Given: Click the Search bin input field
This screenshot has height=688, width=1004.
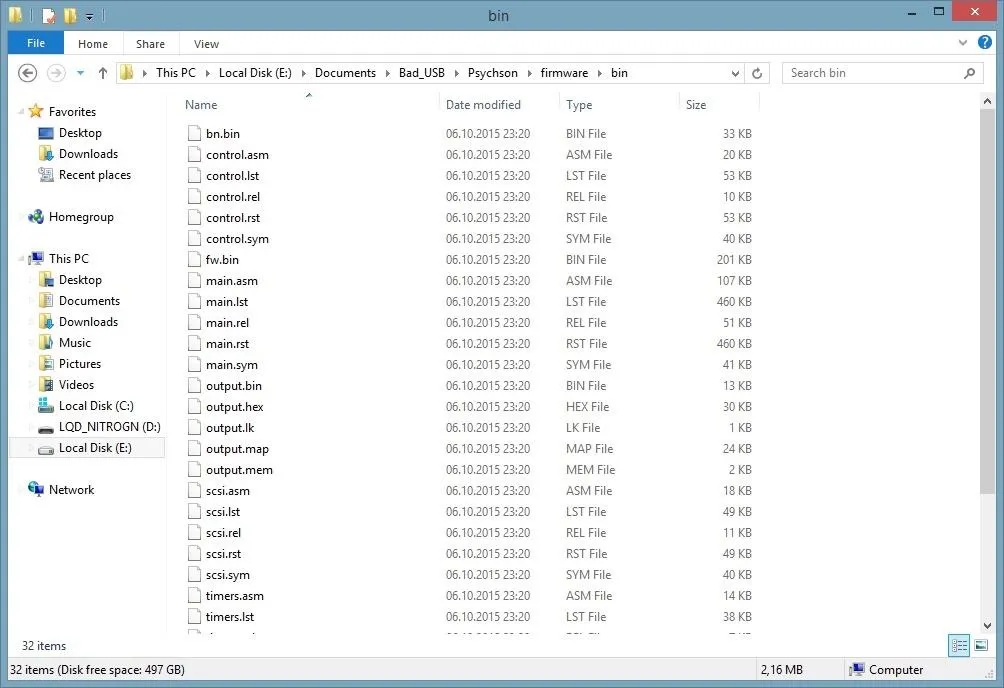Looking at the screenshot, I should tap(874, 73).
